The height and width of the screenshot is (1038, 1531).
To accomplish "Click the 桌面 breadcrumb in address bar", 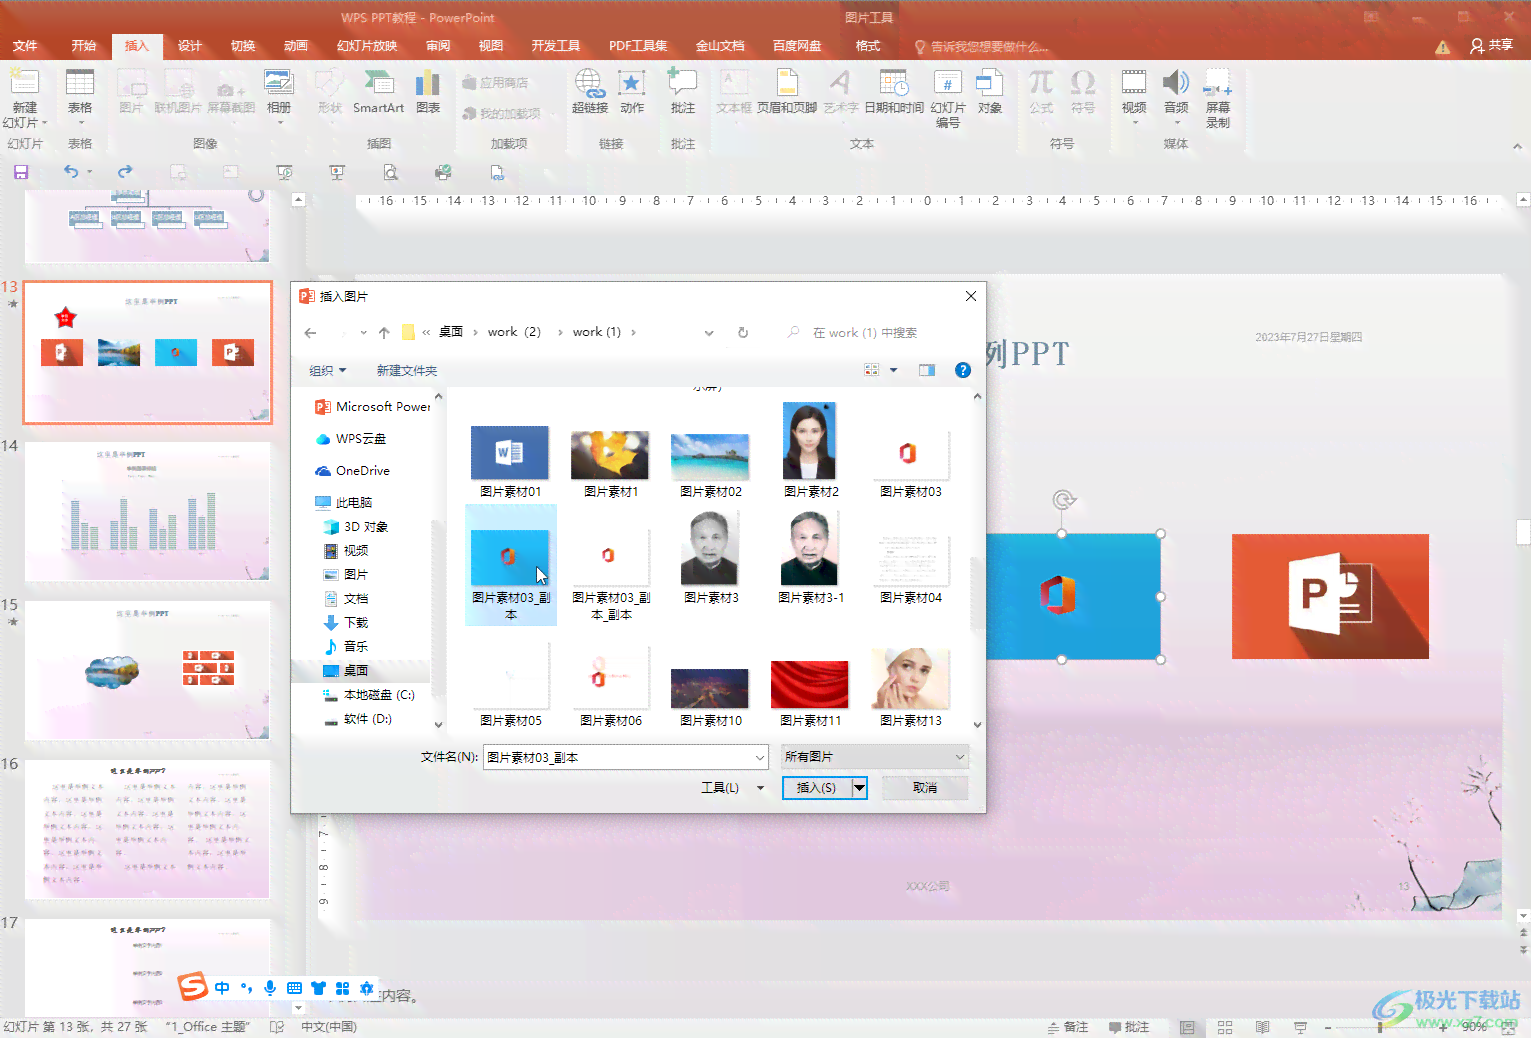I will coord(451,332).
